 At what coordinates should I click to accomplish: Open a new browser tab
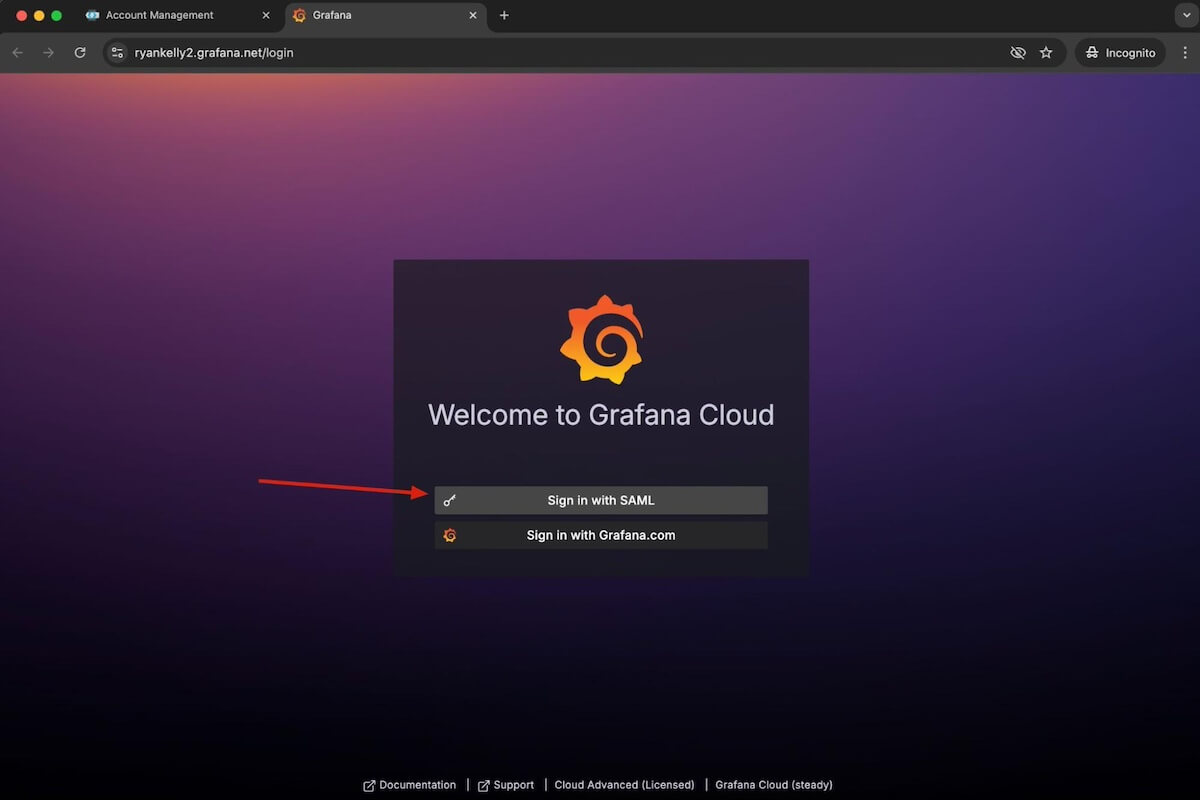coord(504,15)
